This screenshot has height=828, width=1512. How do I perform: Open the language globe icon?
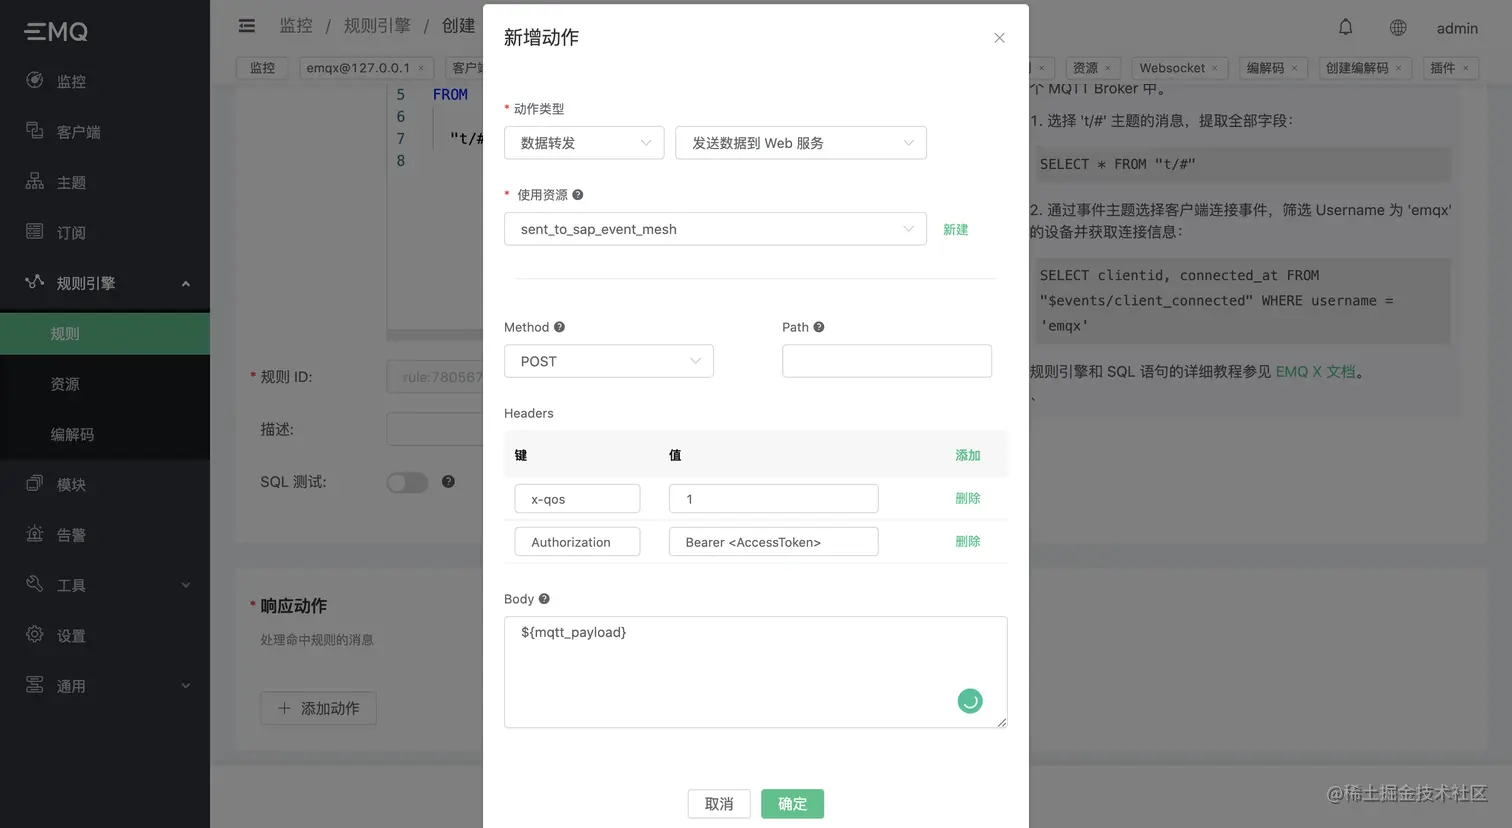tap(1398, 28)
